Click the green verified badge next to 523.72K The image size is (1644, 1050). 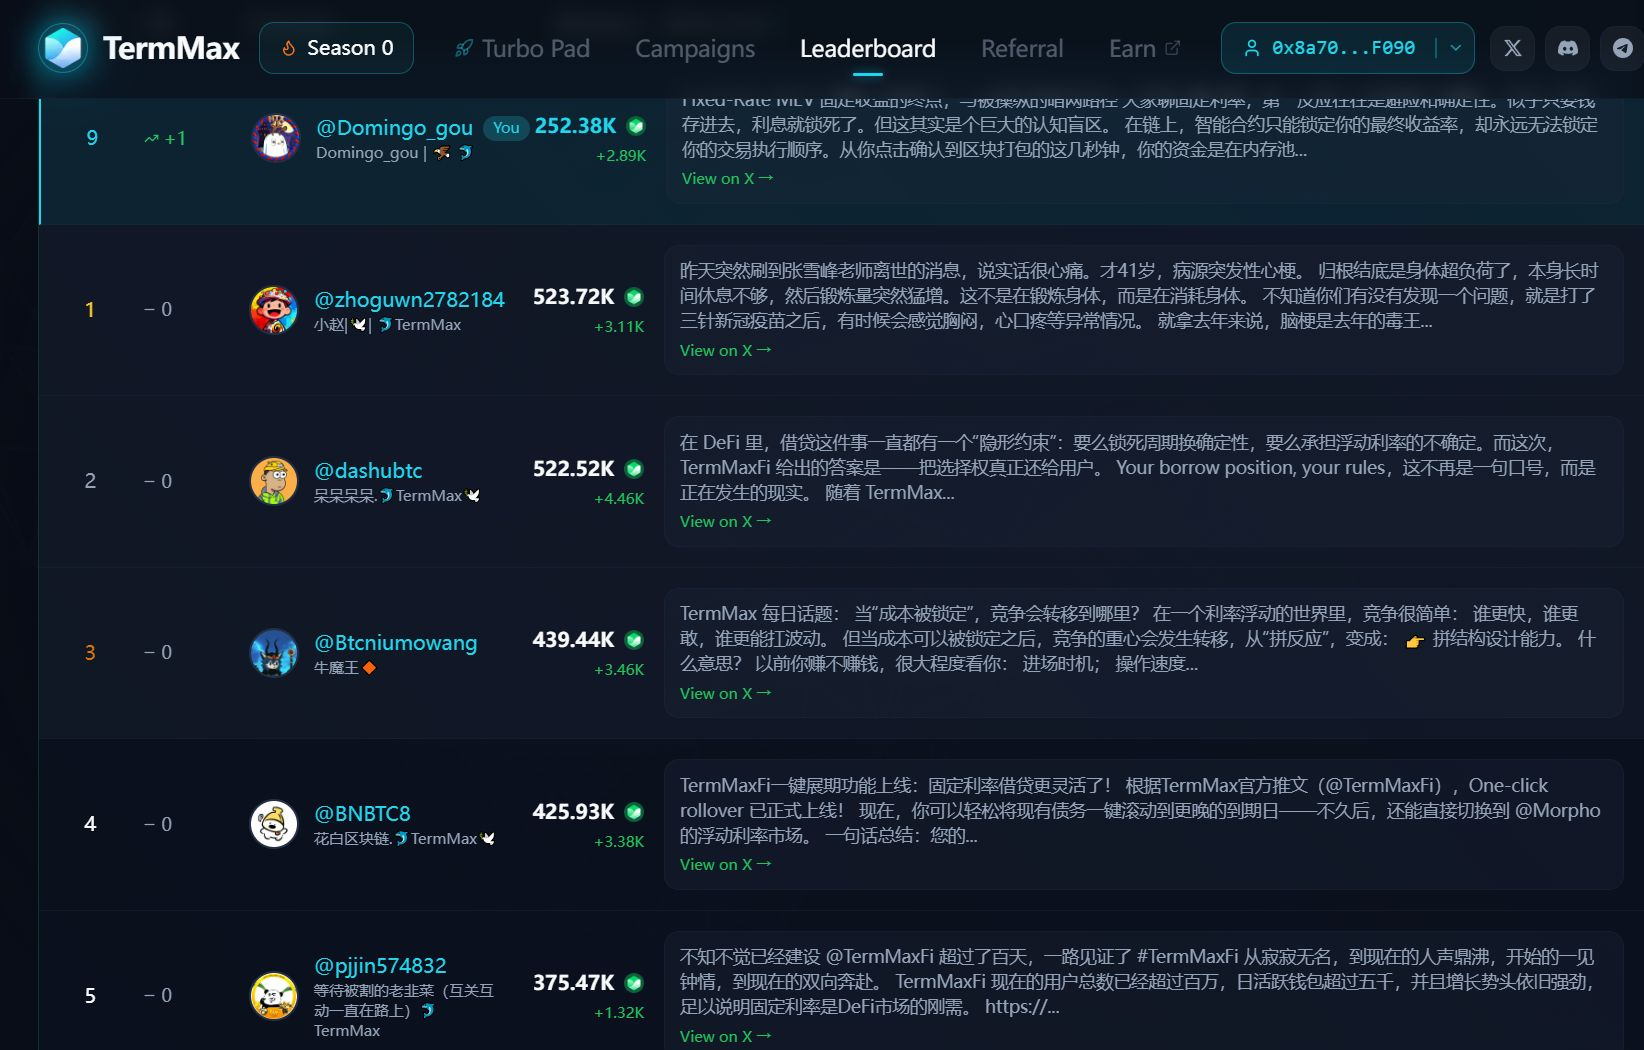(633, 297)
